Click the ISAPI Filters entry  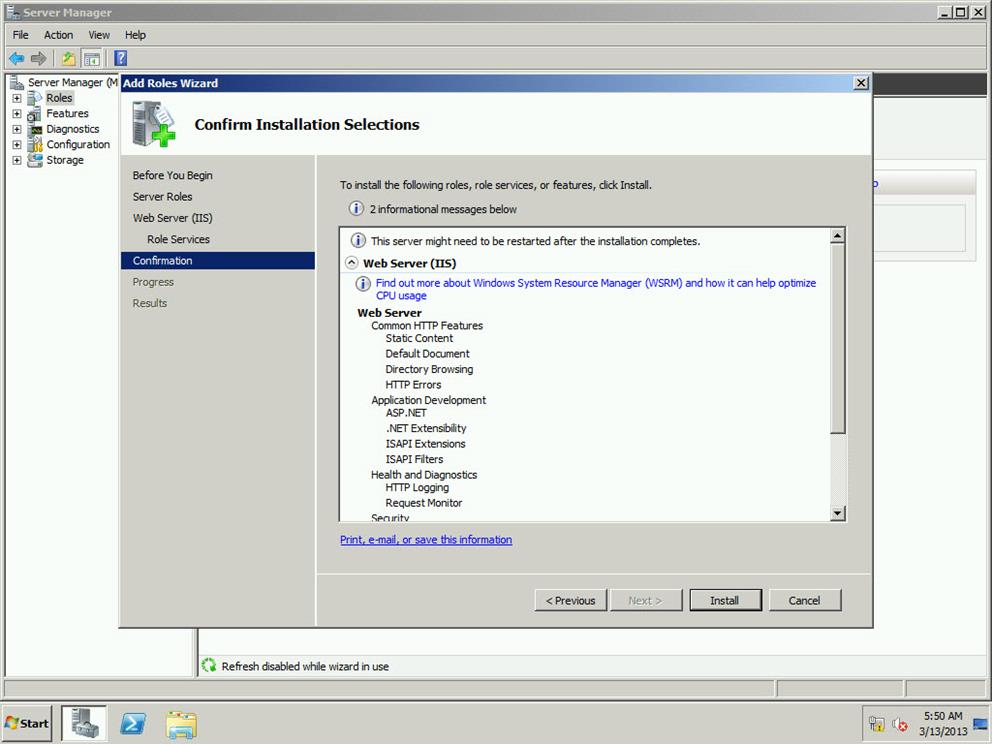(x=414, y=459)
